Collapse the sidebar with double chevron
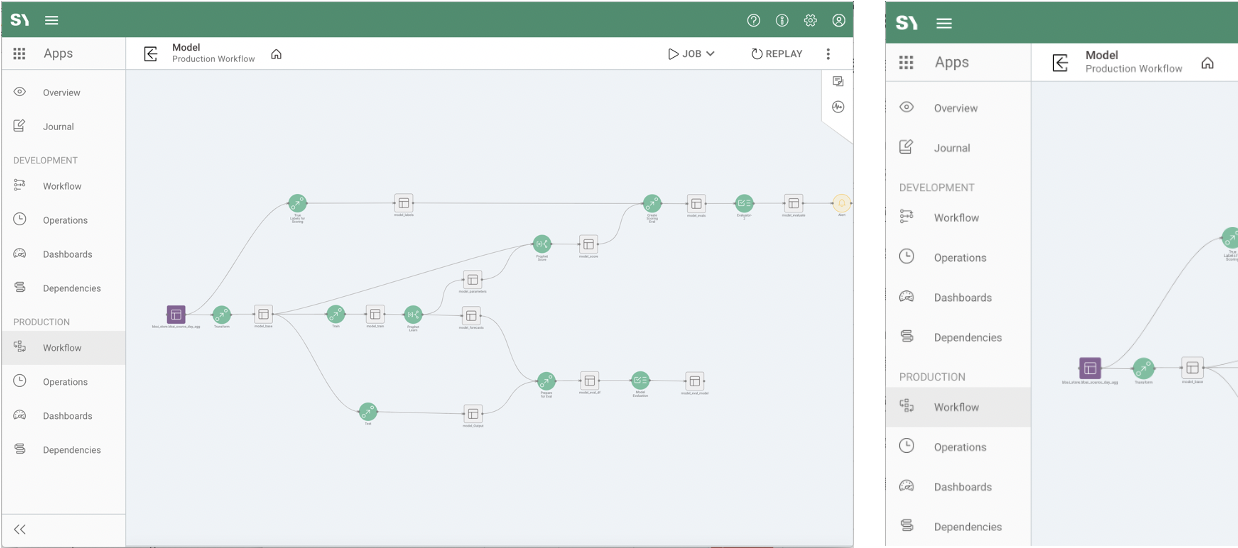Viewport: 1238px width, 548px height. click(x=19, y=530)
